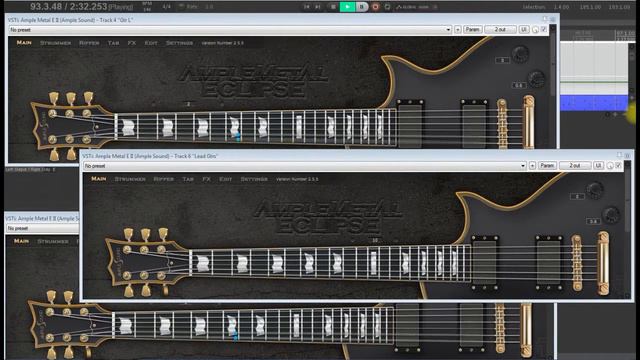Arm the red Record button
This screenshot has width=640, height=360.
pyautogui.click(x=375, y=7)
